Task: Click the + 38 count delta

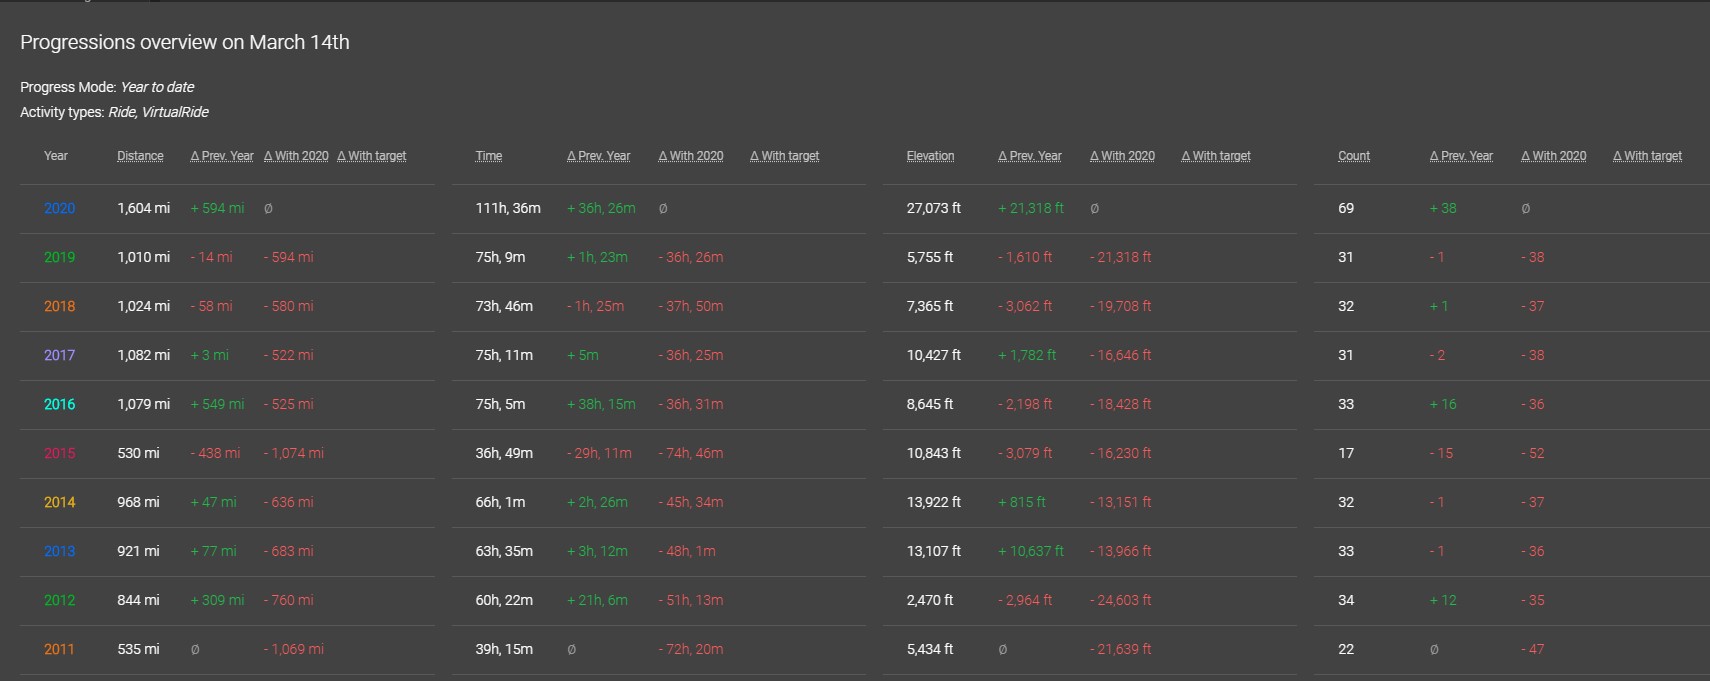Action: point(1443,208)
